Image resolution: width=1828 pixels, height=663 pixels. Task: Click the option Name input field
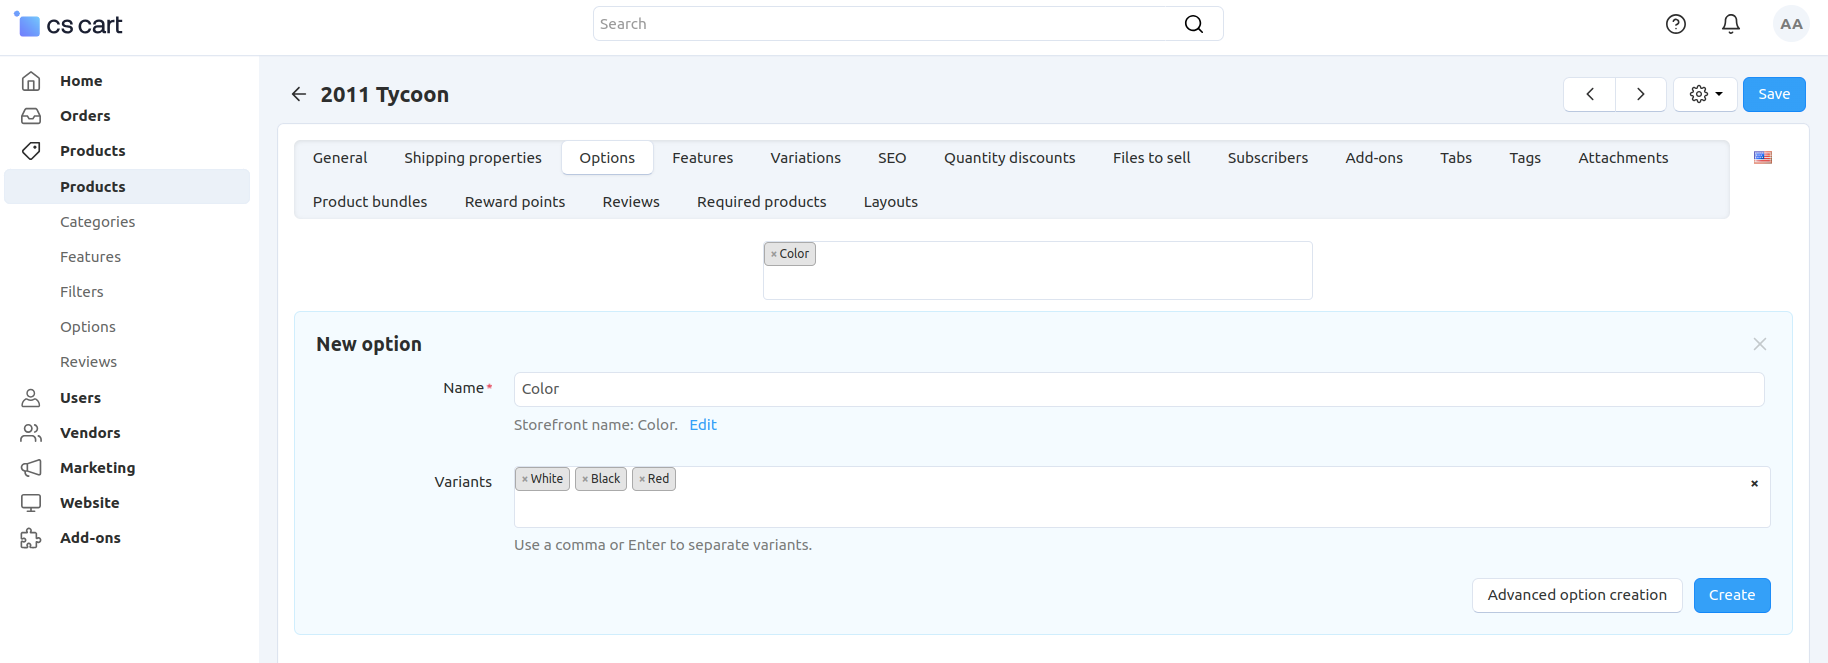(x=1139, y=389)
